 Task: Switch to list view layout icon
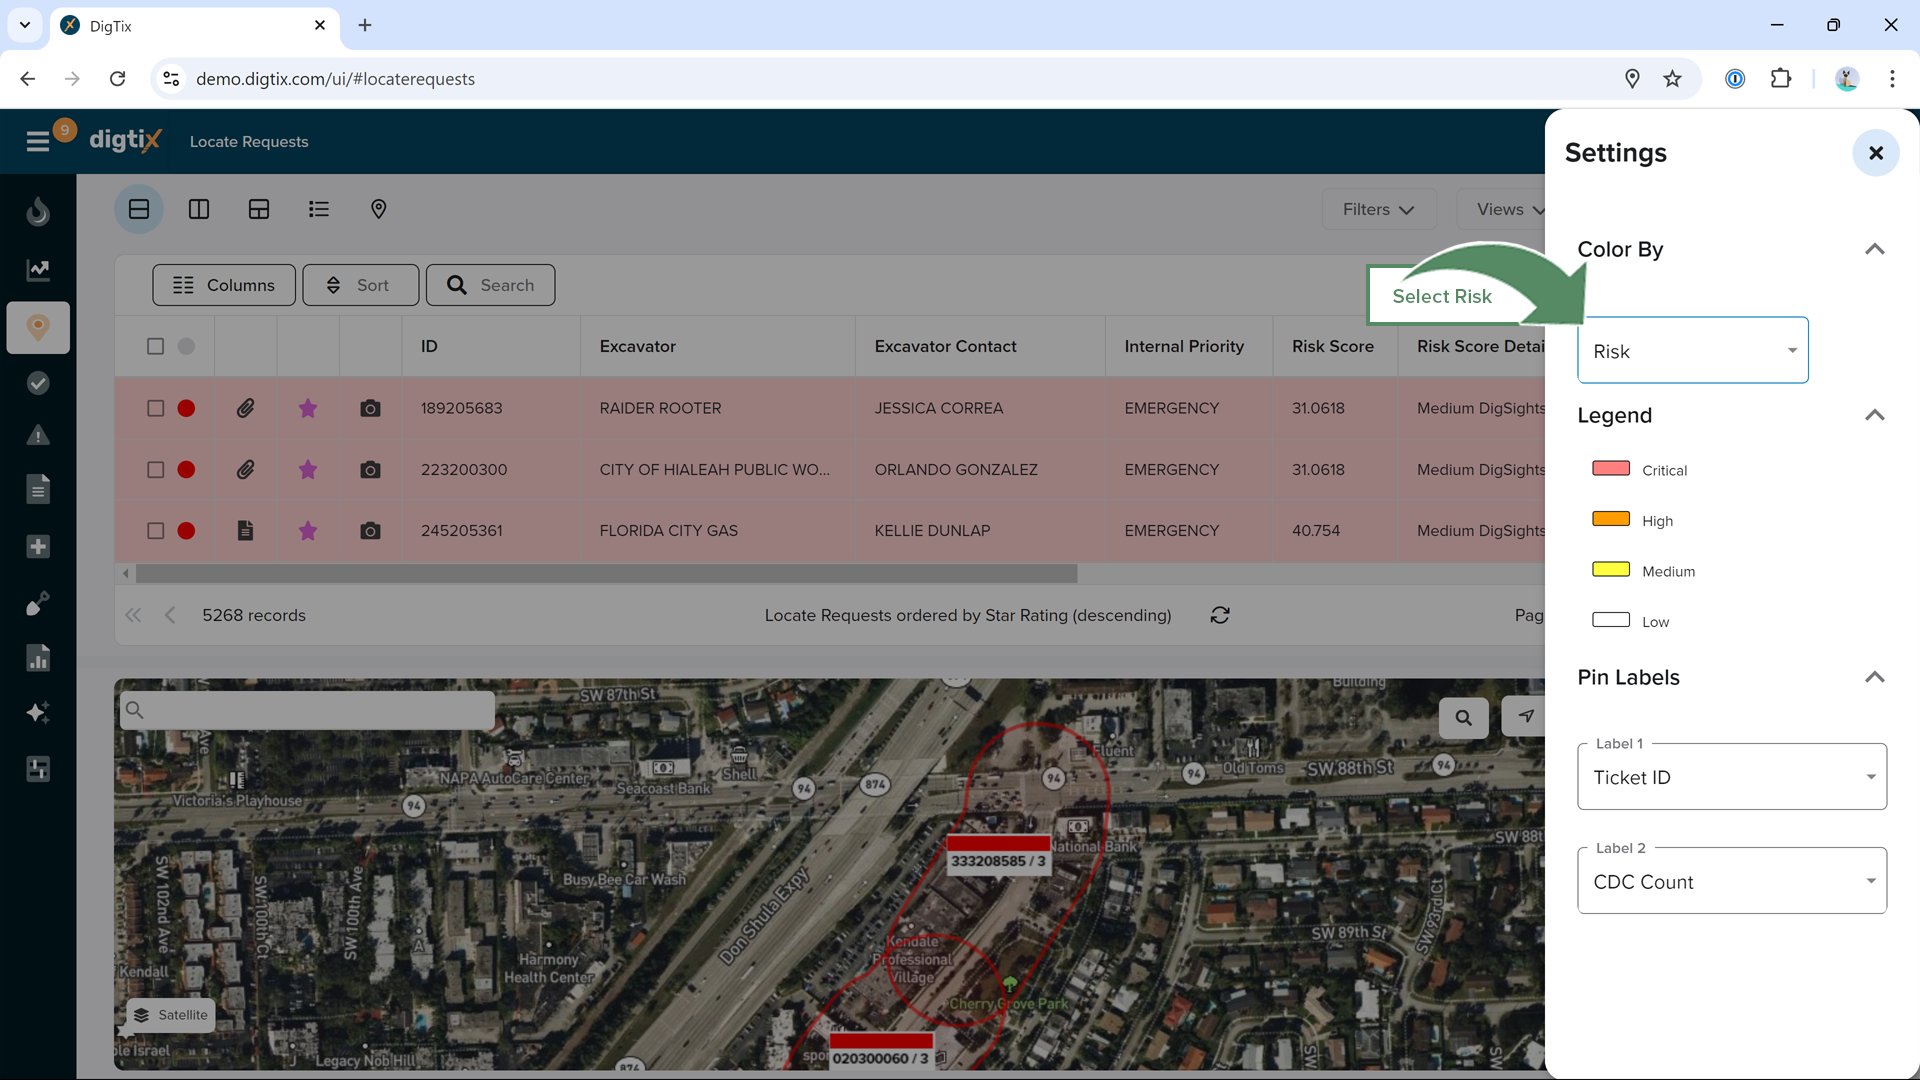click(318, 209)
